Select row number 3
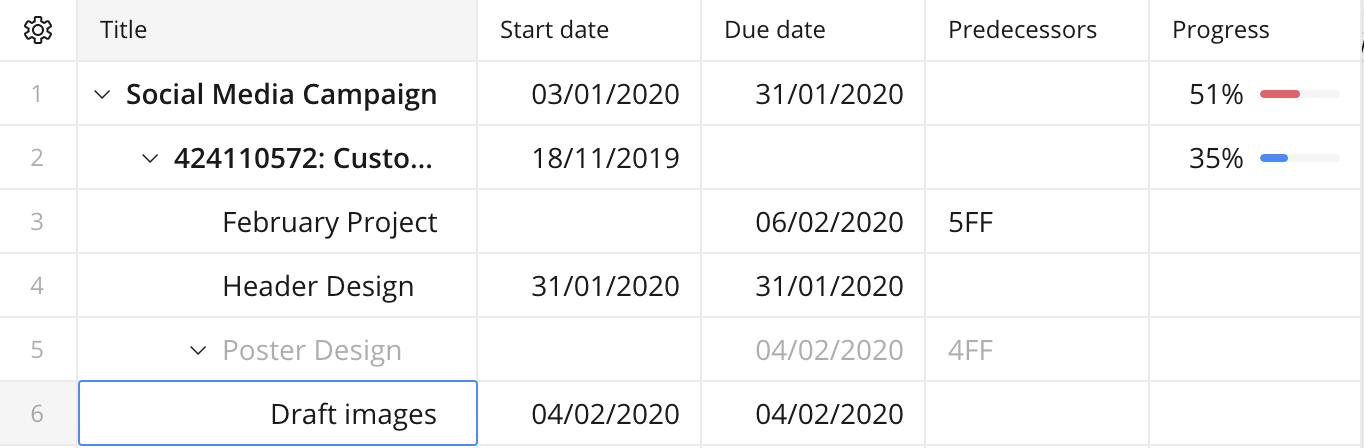 point(37,222)
